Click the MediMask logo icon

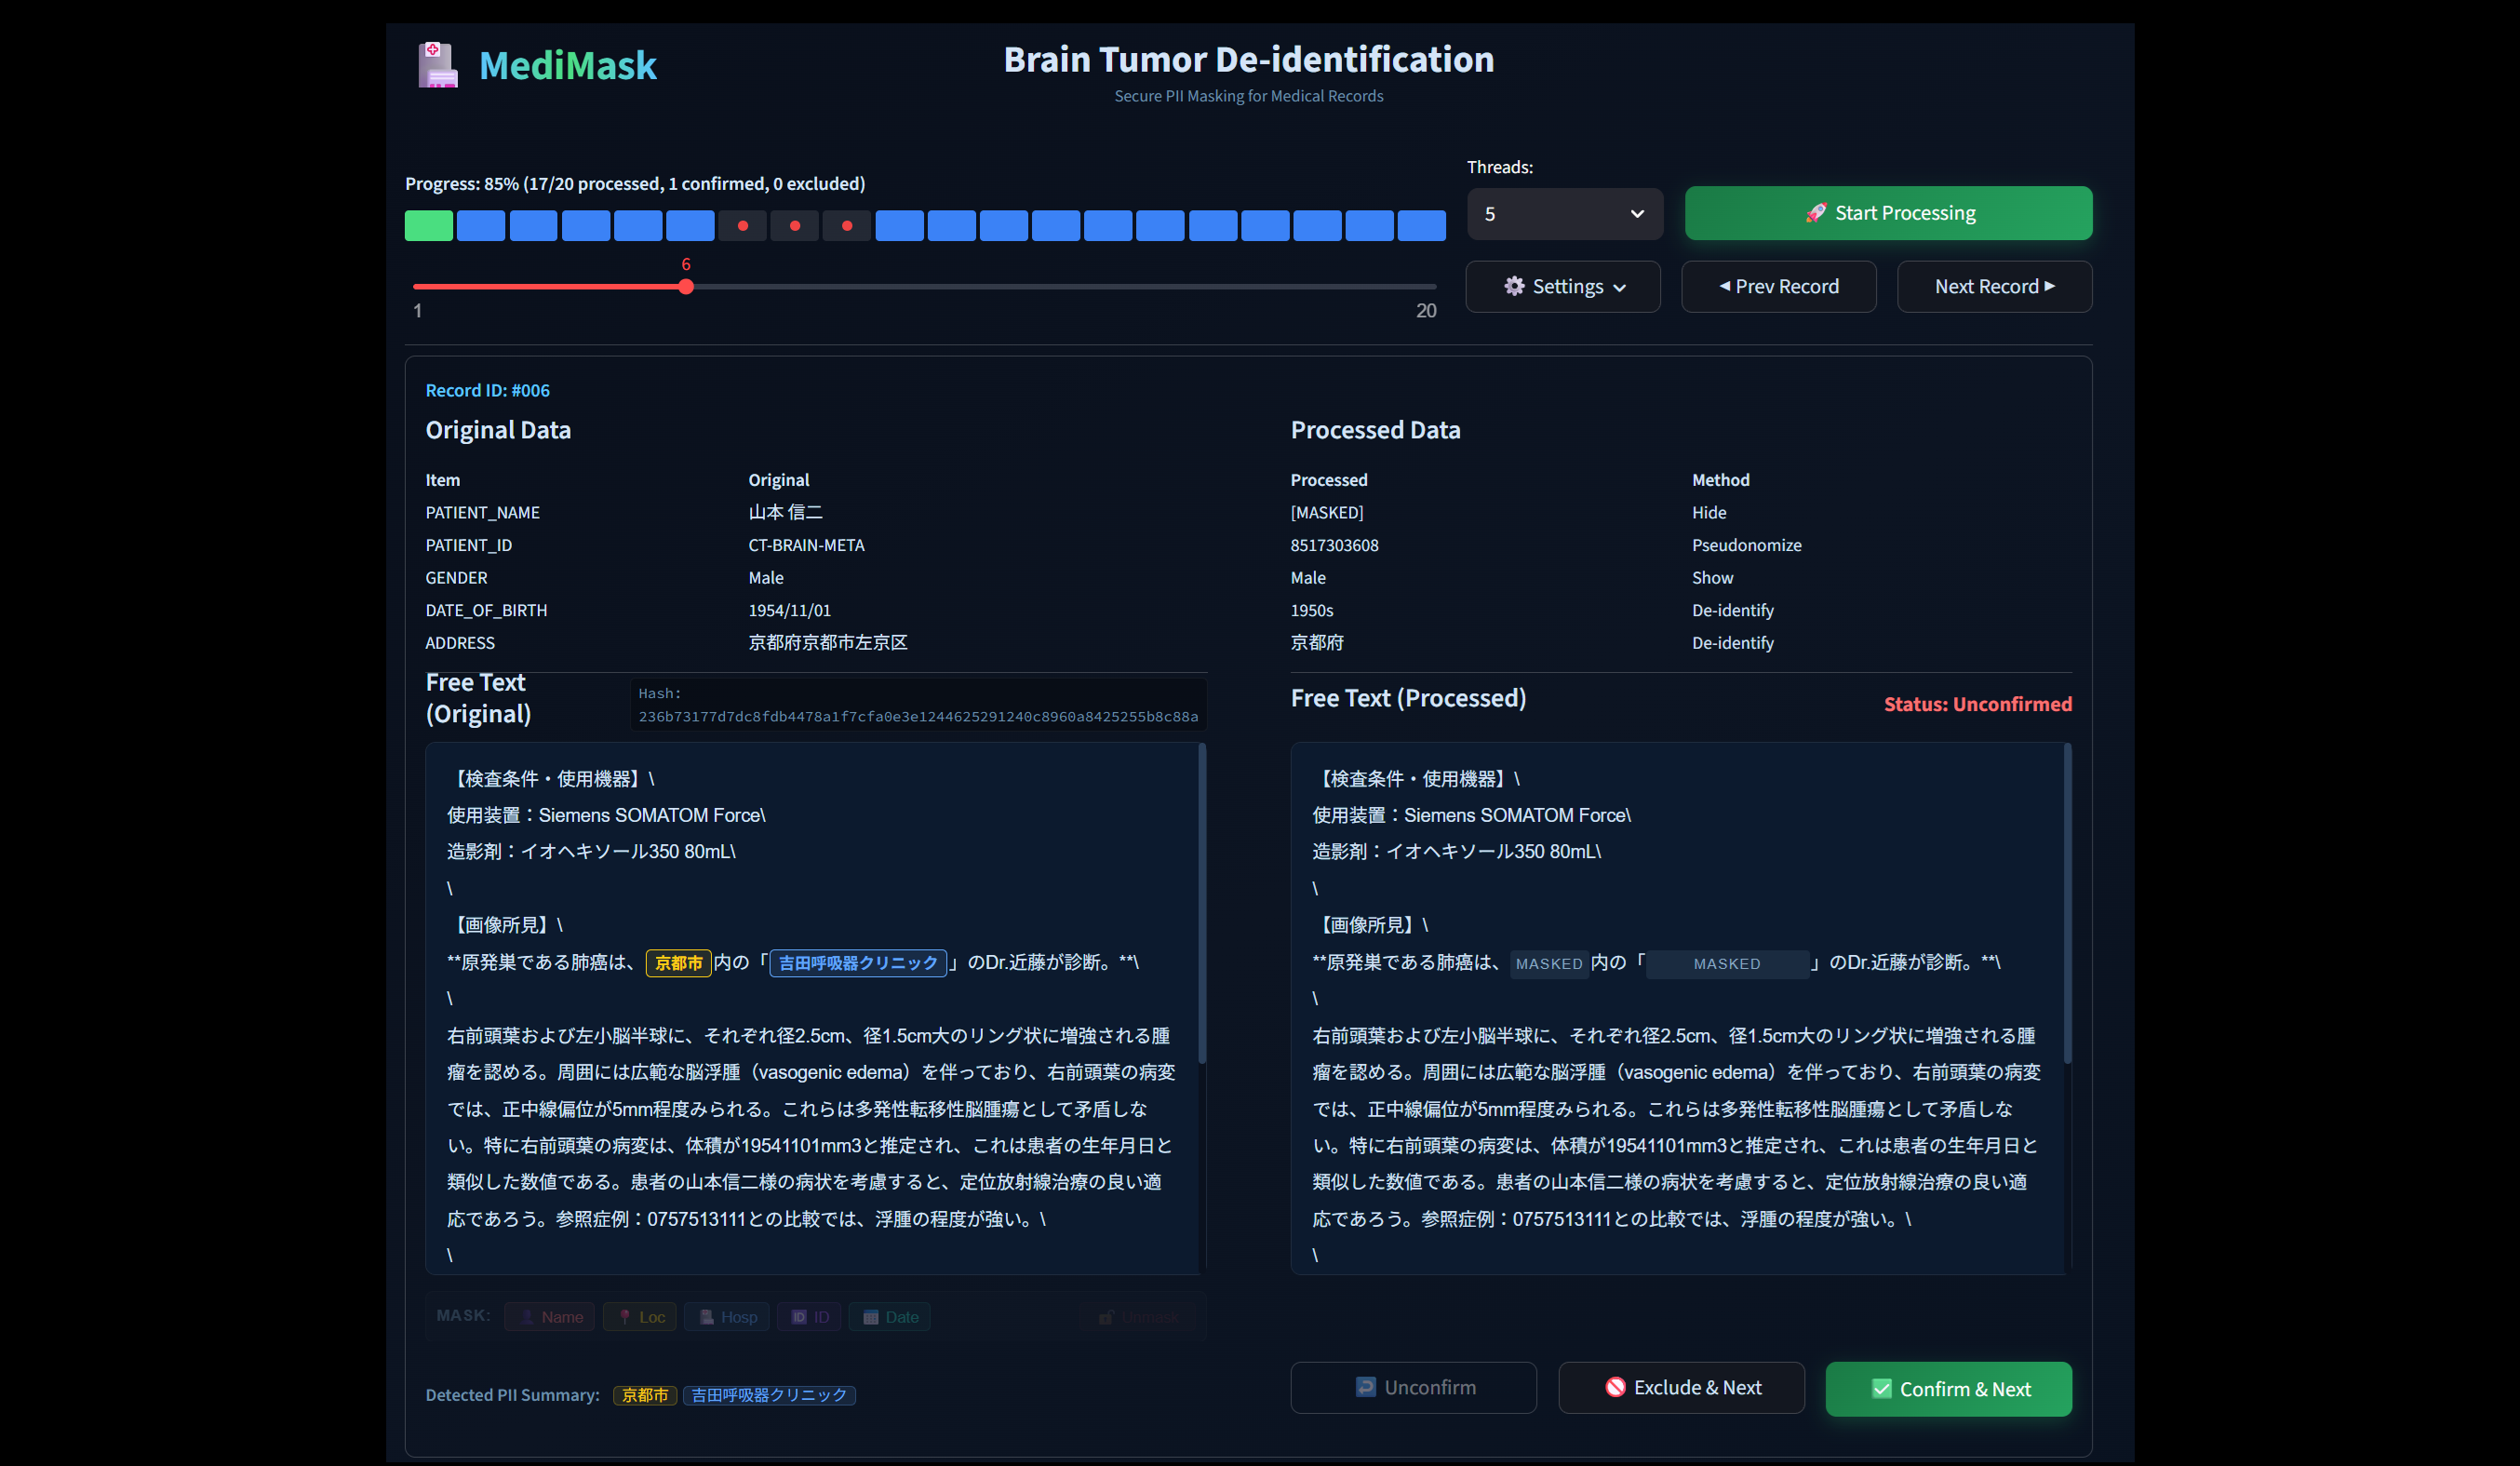437,65
